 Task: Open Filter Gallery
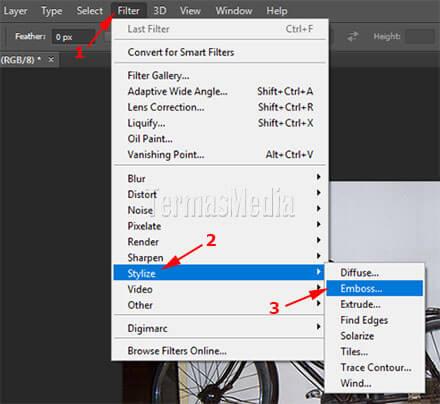coord(218,76)
